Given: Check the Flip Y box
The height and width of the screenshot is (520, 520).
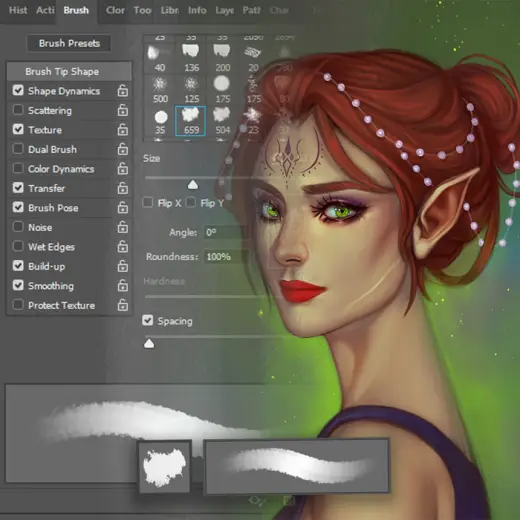Looking at the screenshot, I should pyautogui.click(x=191, y=202).
